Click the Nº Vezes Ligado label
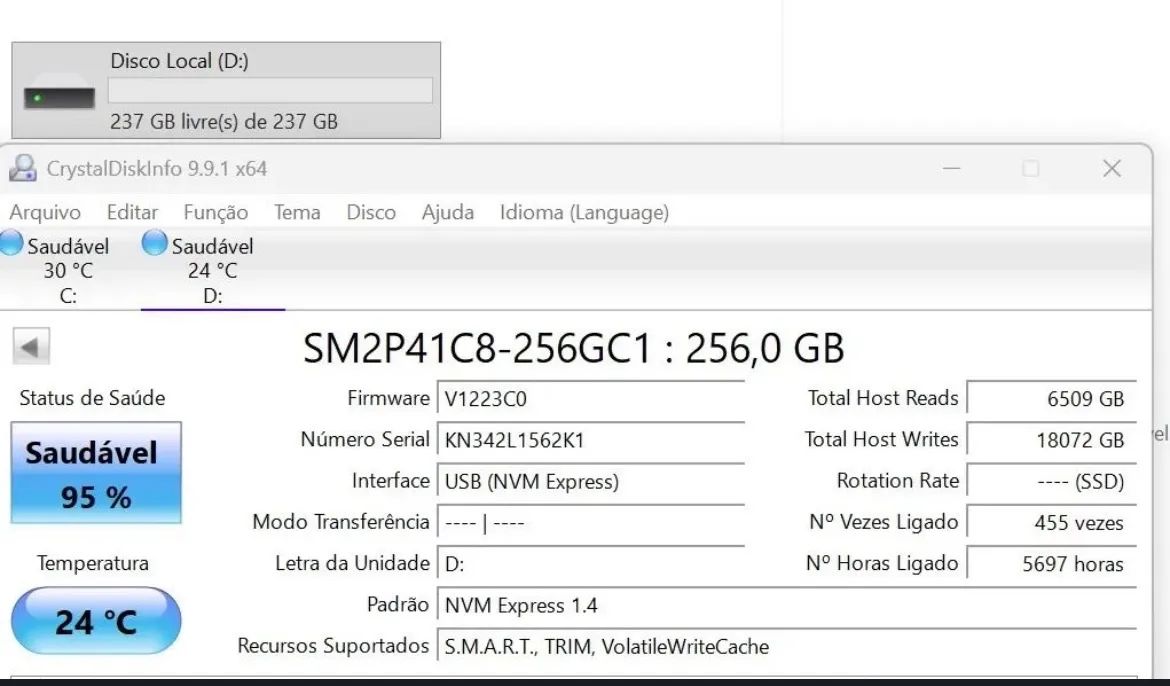The image size is (1170, 686). 883,522
